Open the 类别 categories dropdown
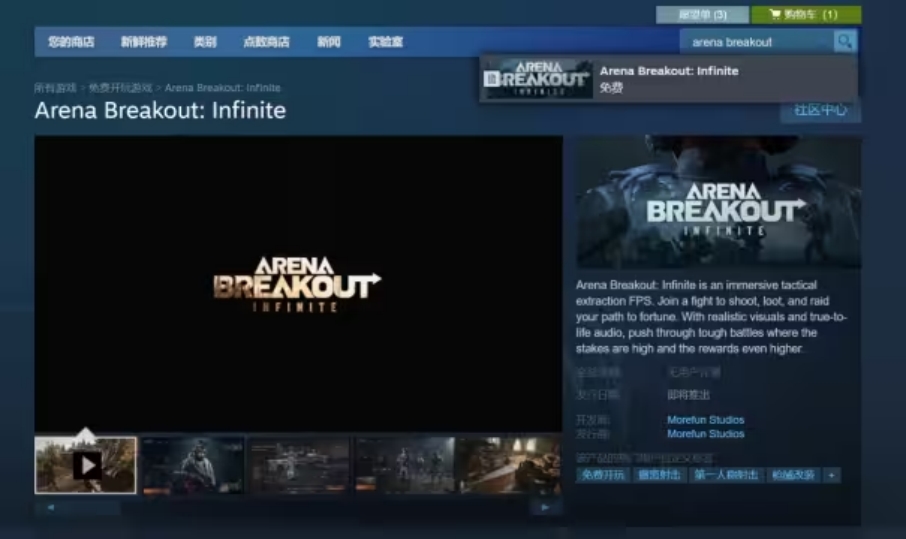 click(205, 42)
